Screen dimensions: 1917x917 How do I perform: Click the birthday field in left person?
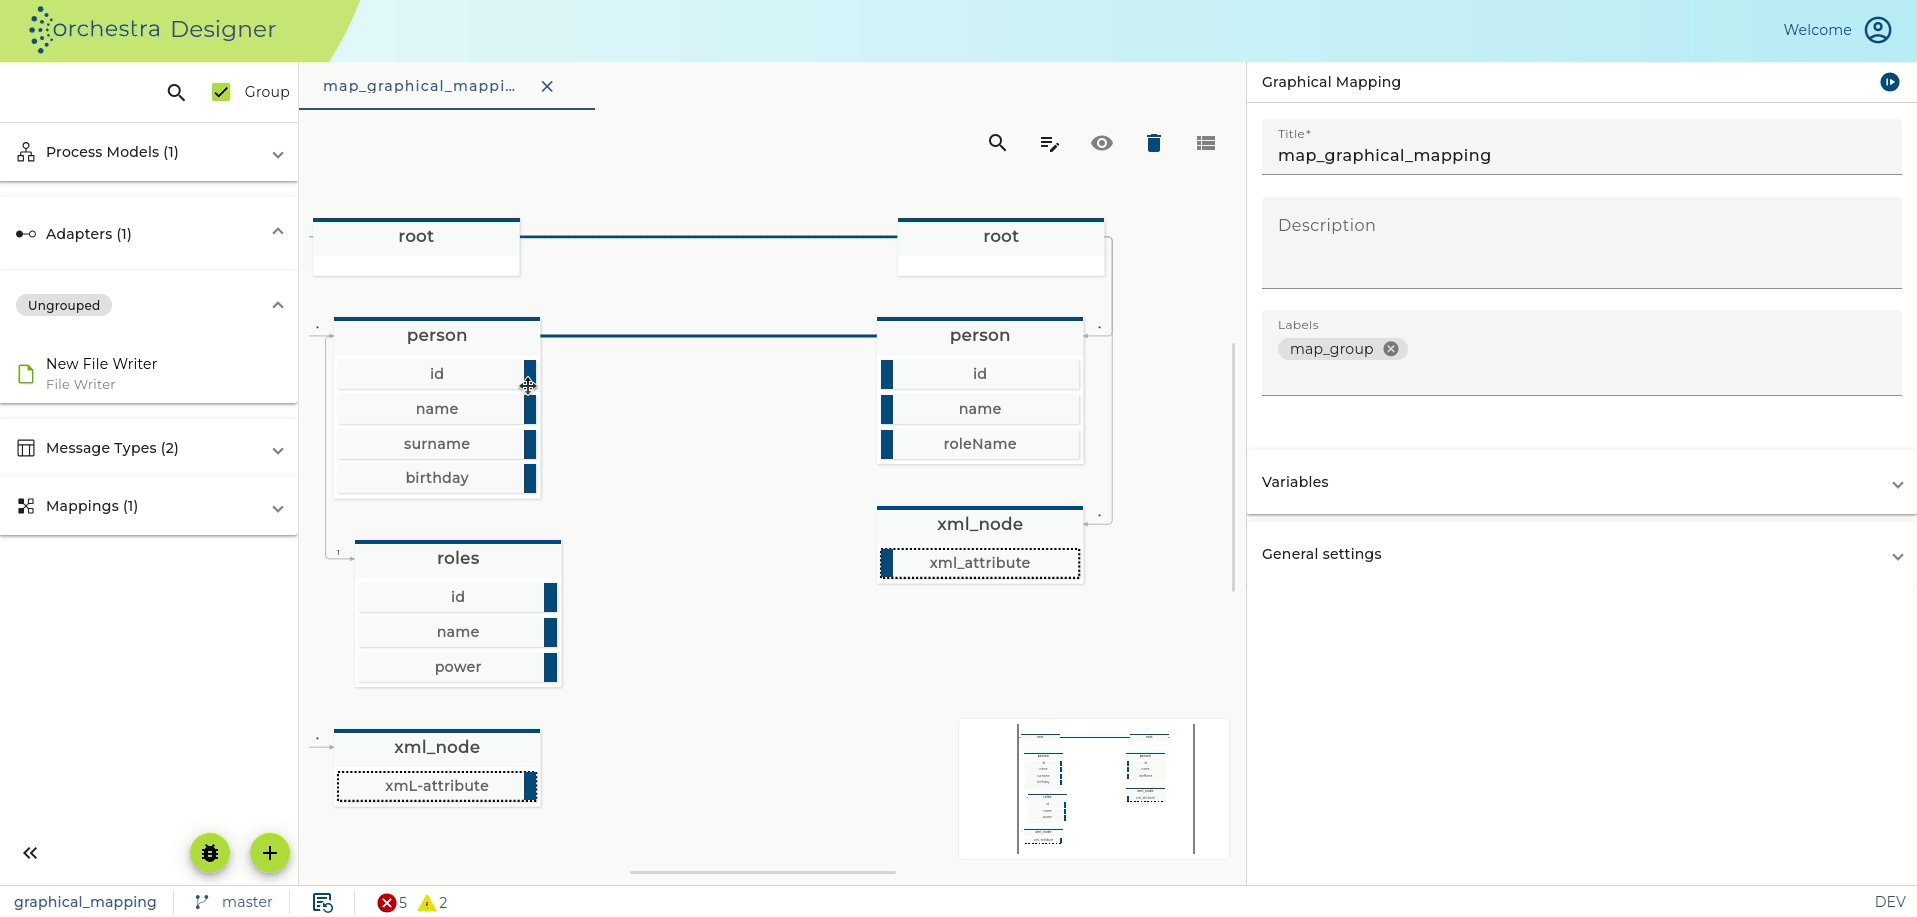point(437,478)
